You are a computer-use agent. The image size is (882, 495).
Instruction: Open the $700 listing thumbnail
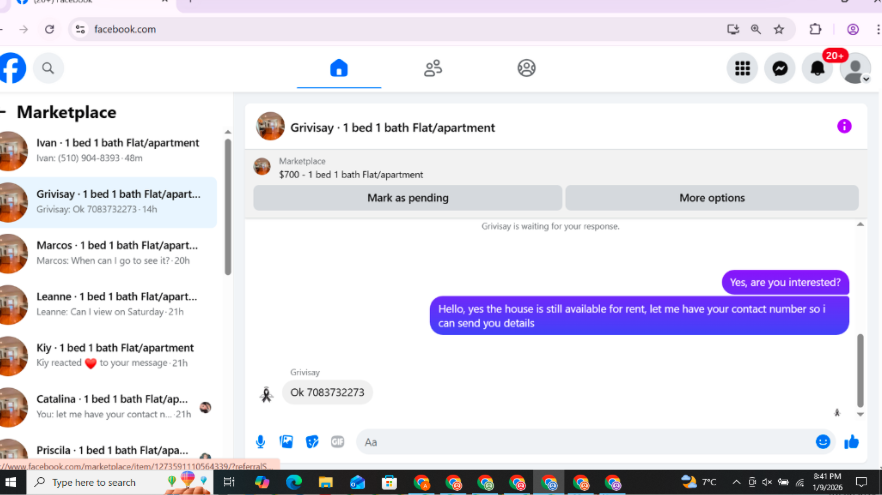pyautogui.click(x=262, y=167)
